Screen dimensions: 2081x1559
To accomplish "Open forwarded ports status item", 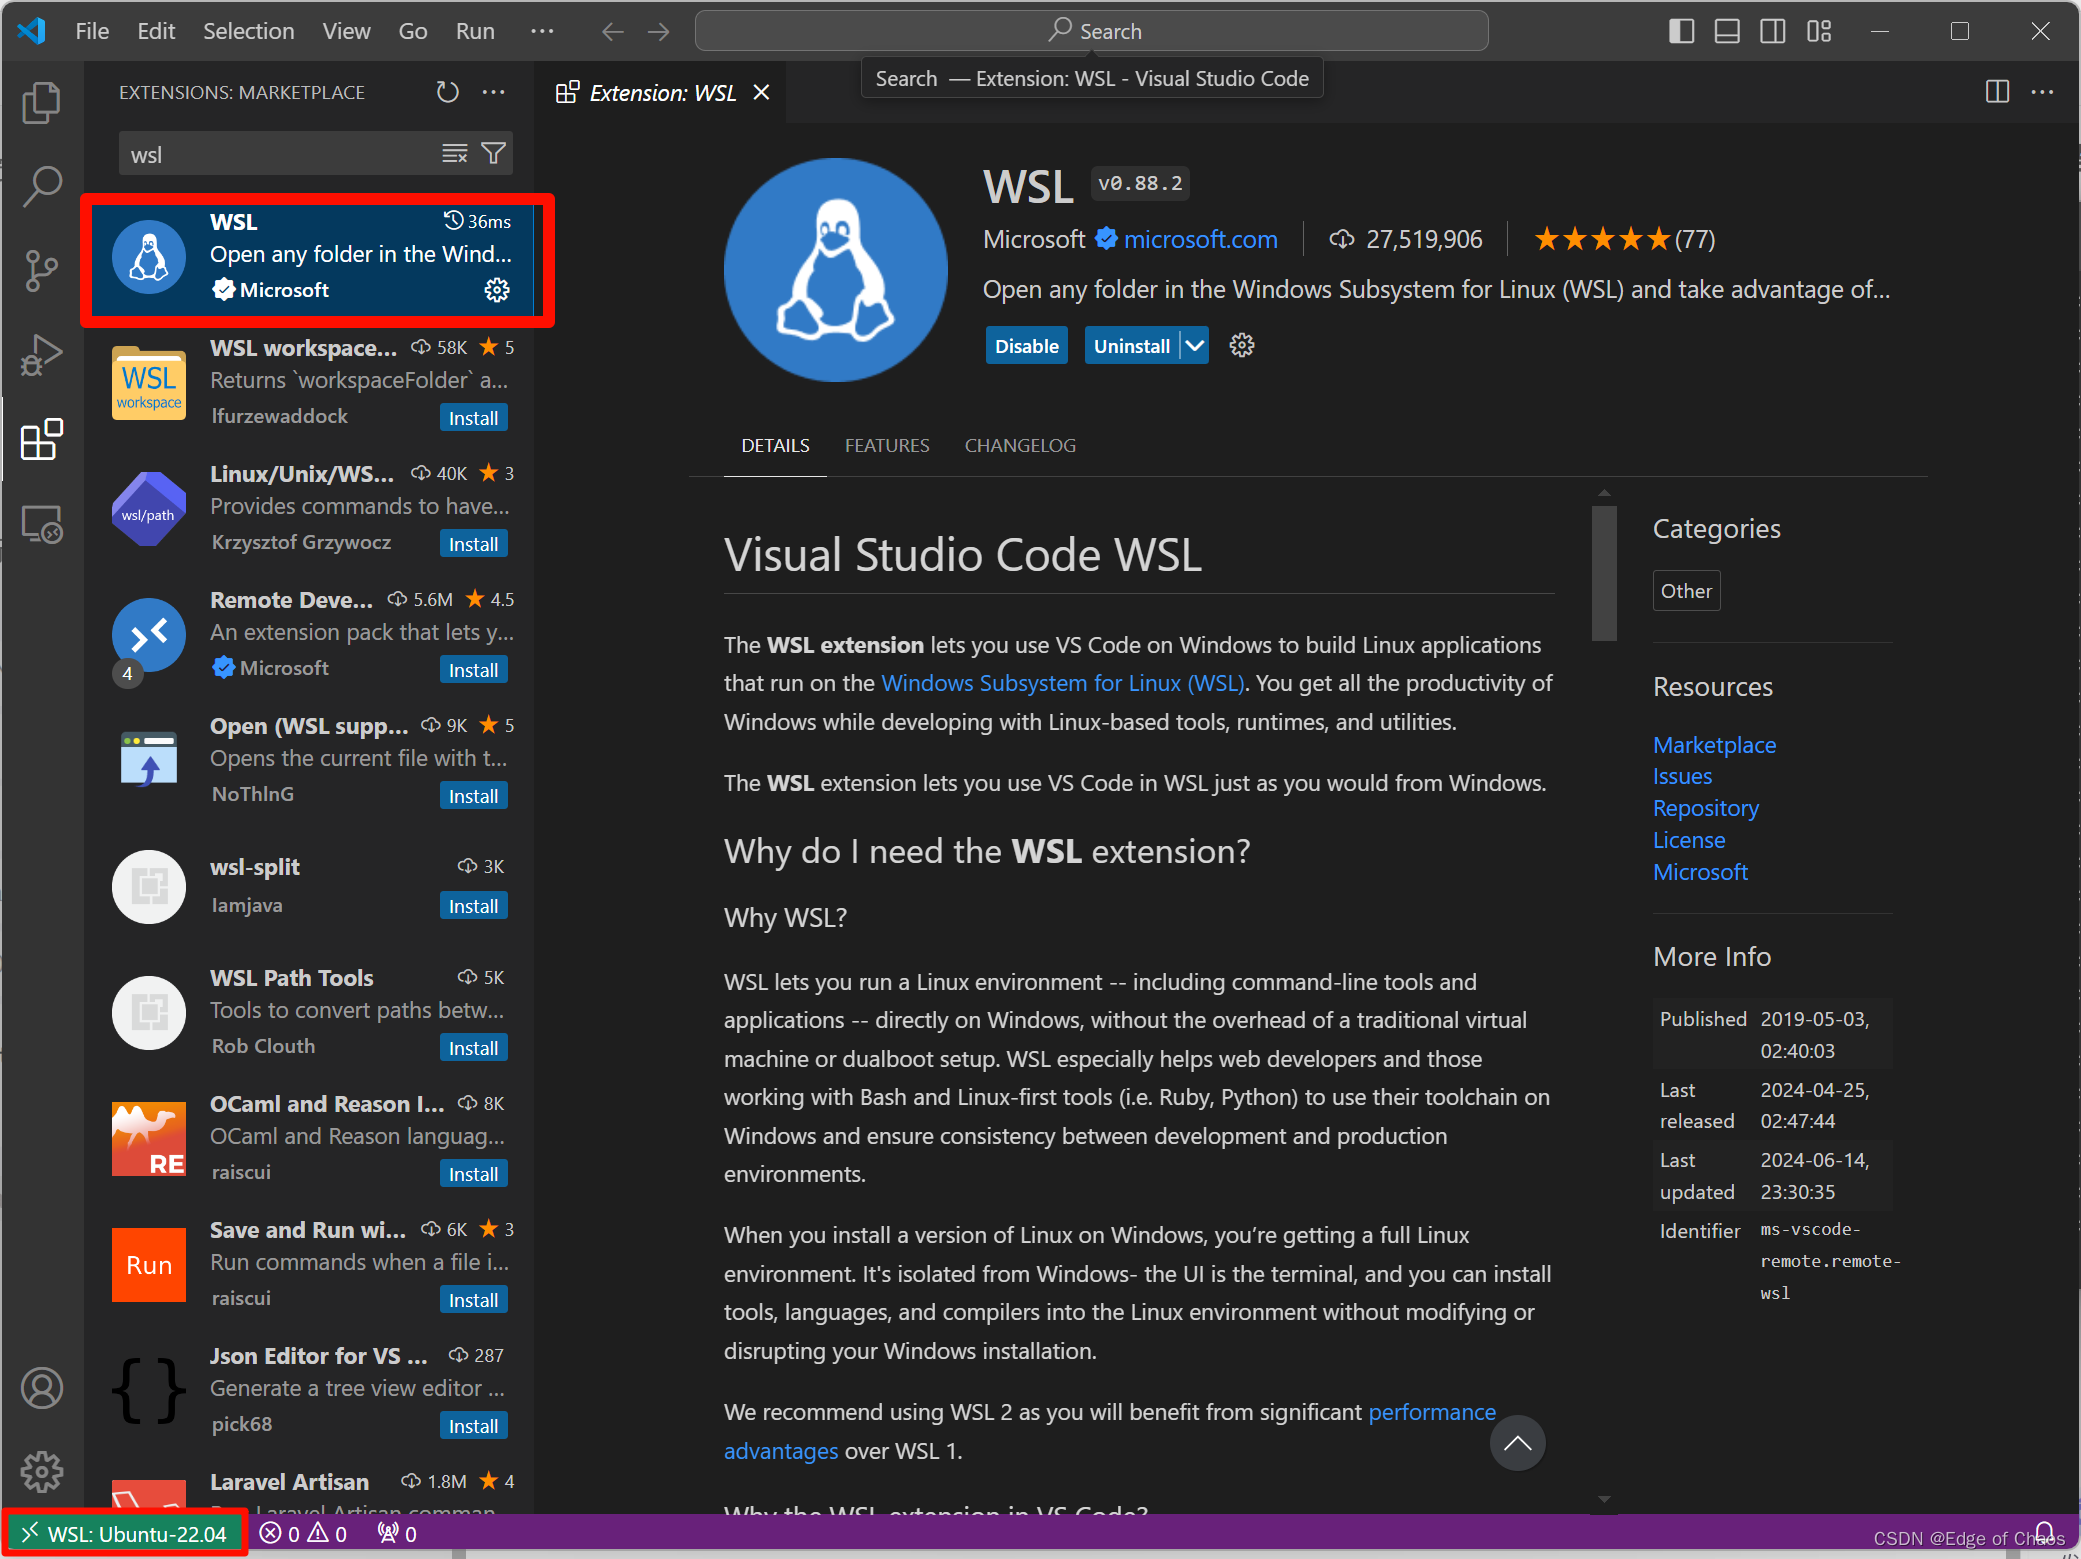I will click(x=397, y=1534).
